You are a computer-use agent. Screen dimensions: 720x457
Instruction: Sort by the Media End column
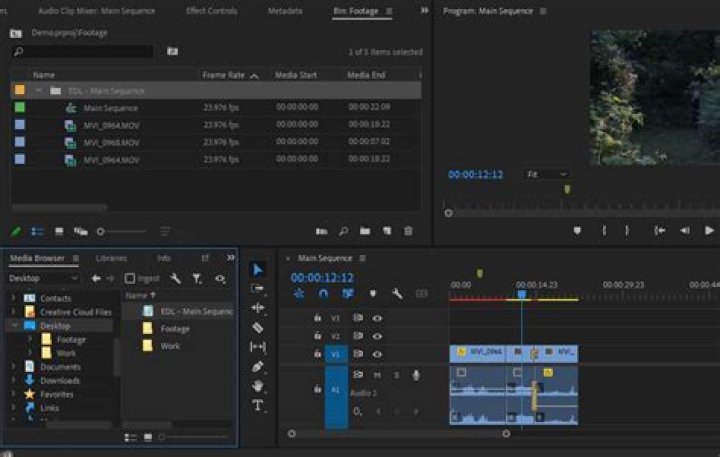point(366,75)
